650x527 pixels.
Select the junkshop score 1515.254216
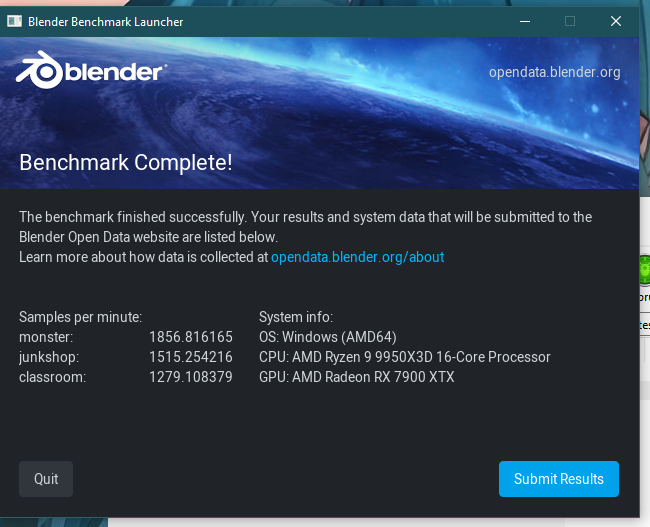191,357
